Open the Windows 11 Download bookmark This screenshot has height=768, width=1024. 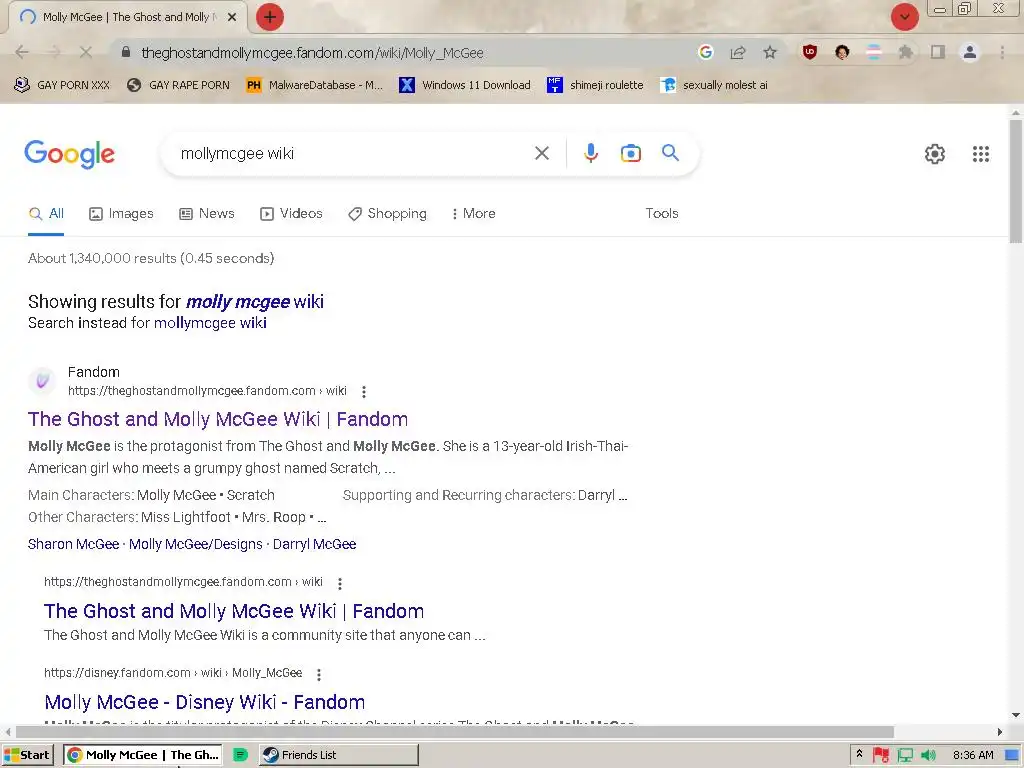pos(465,85)
